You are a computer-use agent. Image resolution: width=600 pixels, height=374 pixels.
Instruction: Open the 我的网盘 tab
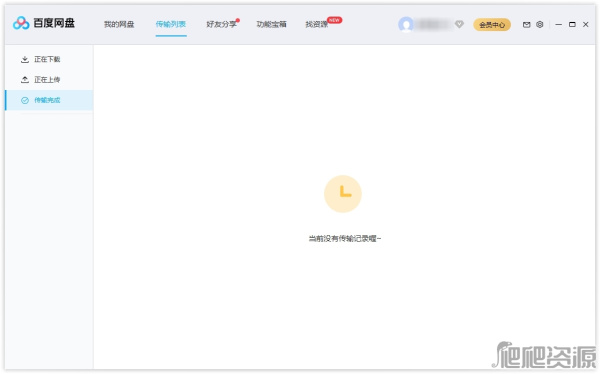(x=119, y=24)
